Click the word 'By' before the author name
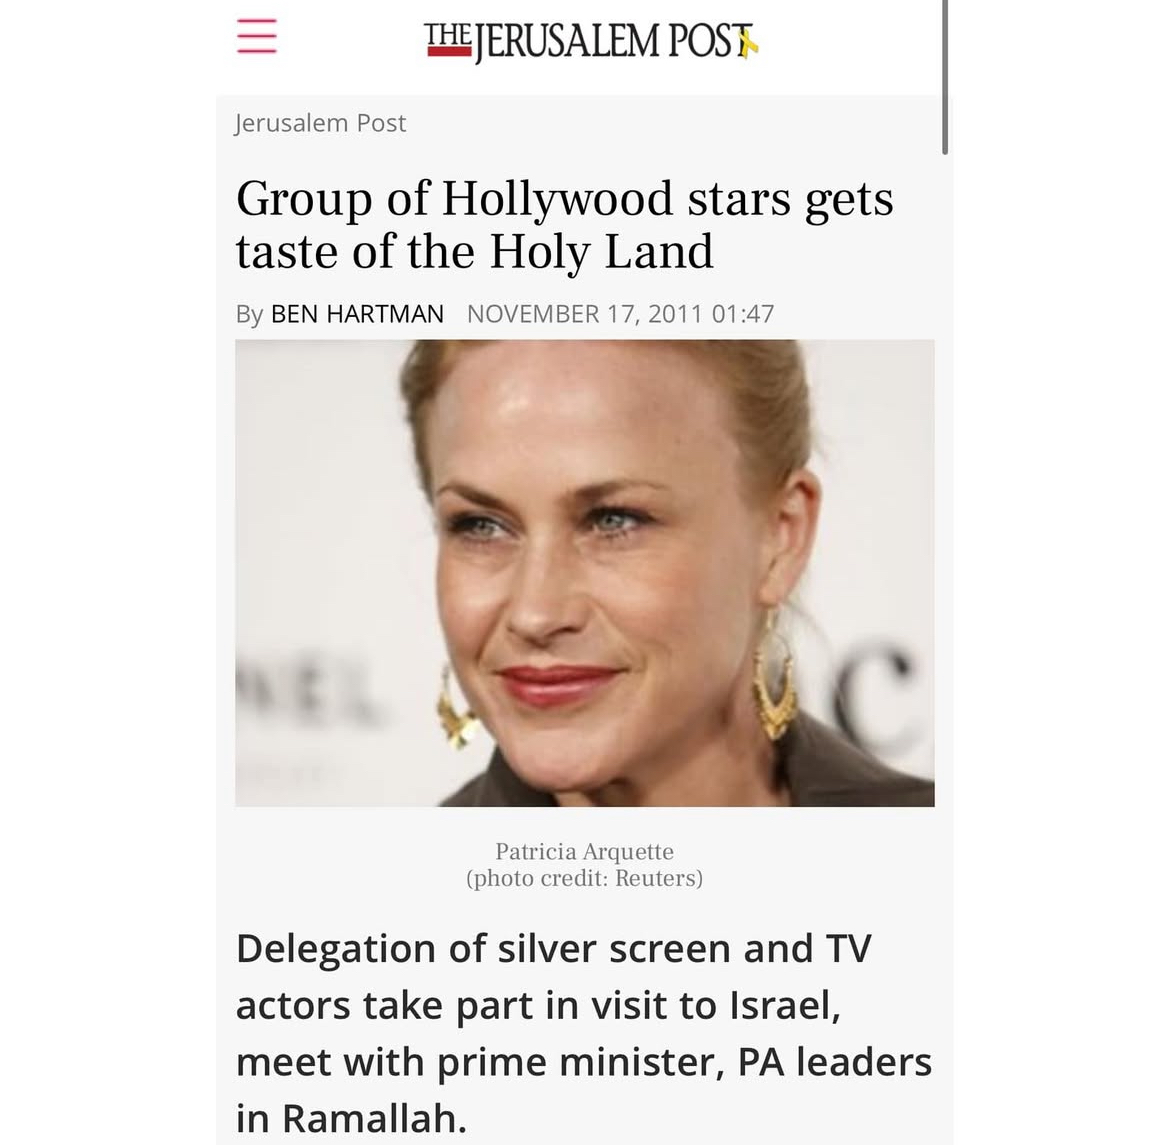The width and height of the screenshot is (1170, 1145). (249, 314)
